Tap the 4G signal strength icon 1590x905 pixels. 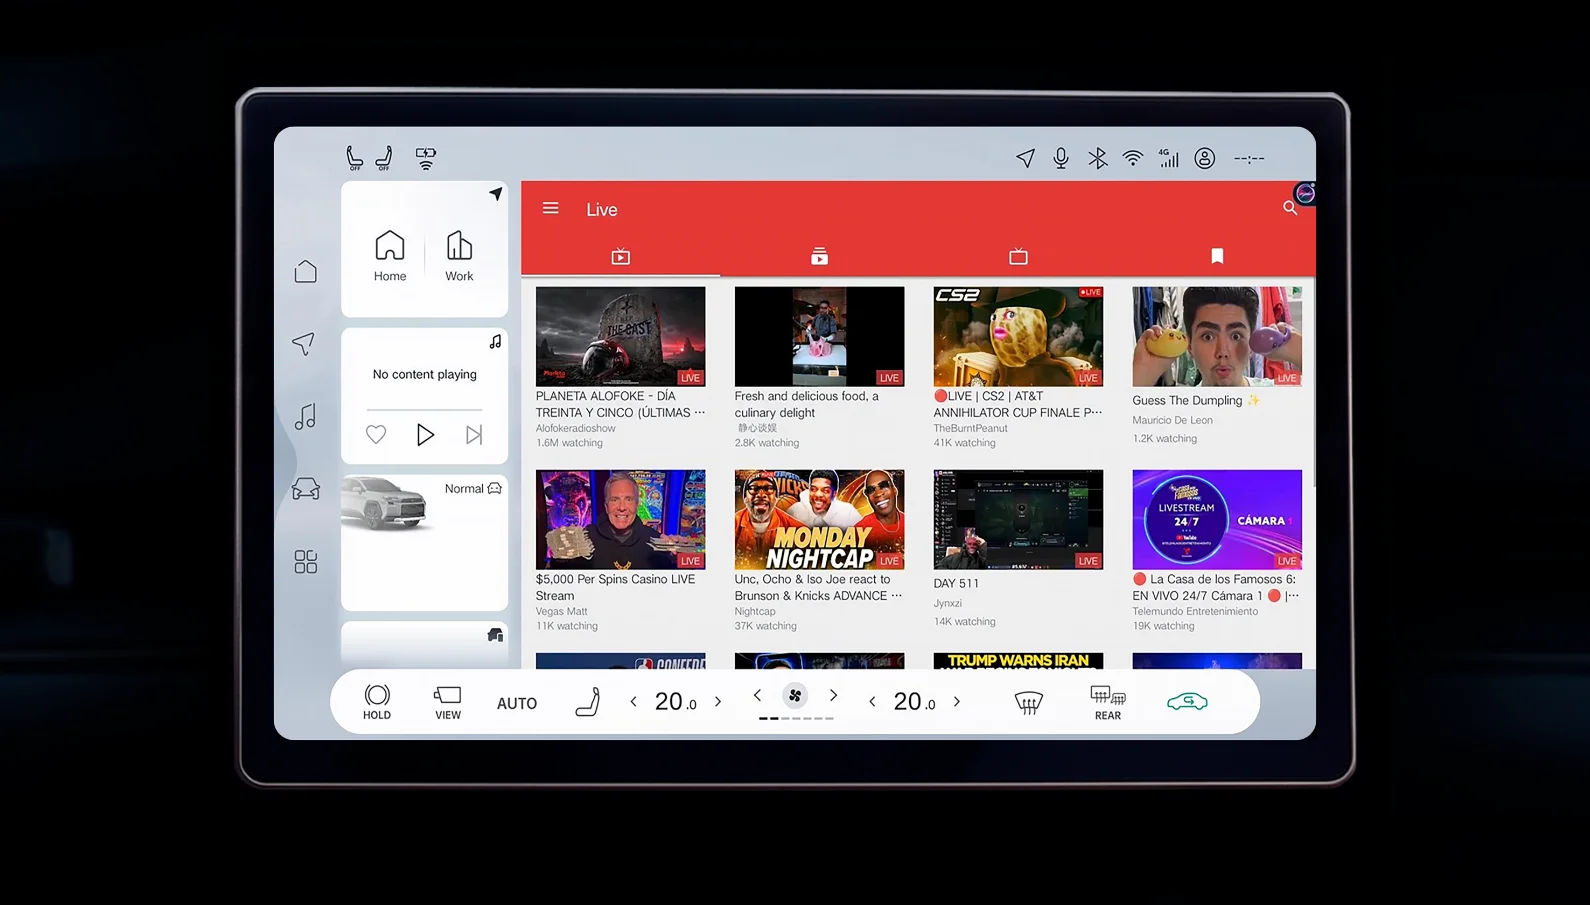[x=1168, y=158]
